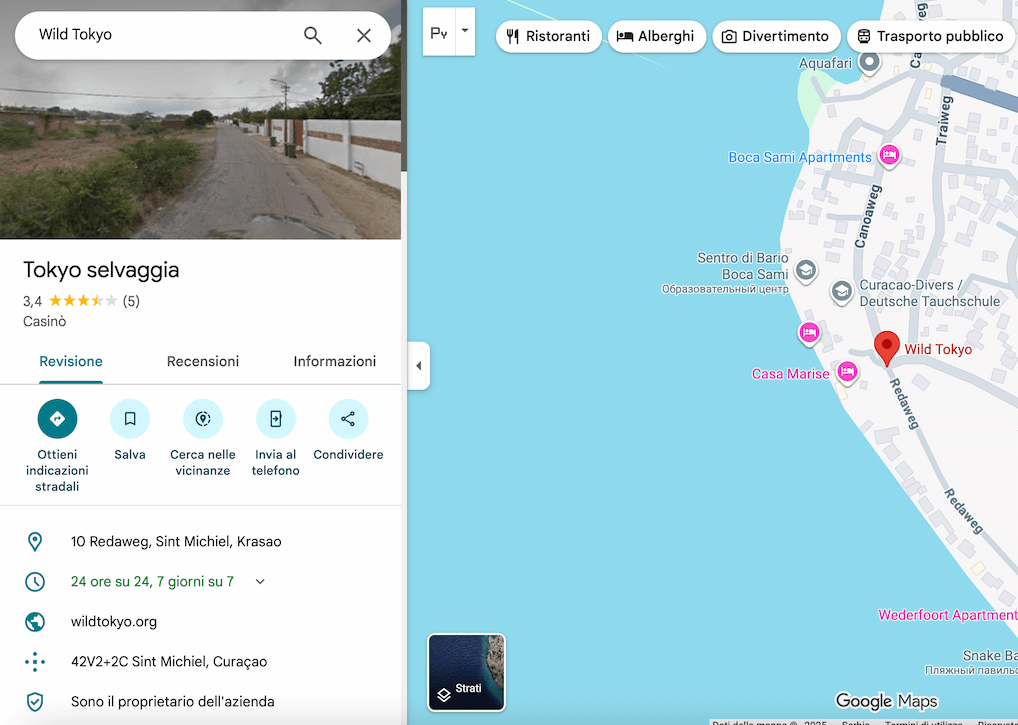This screenshot has height=725, width=1018.
Task: Open the wildtokyo.org website link
Action: pos(114,622)
